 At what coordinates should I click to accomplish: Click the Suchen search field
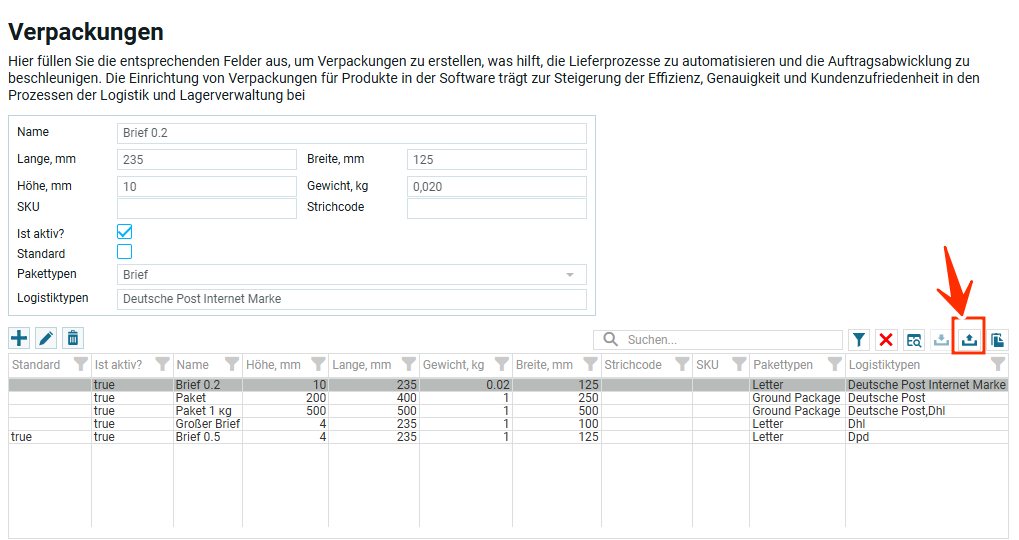pyautogui.click(x=730, y=340)
